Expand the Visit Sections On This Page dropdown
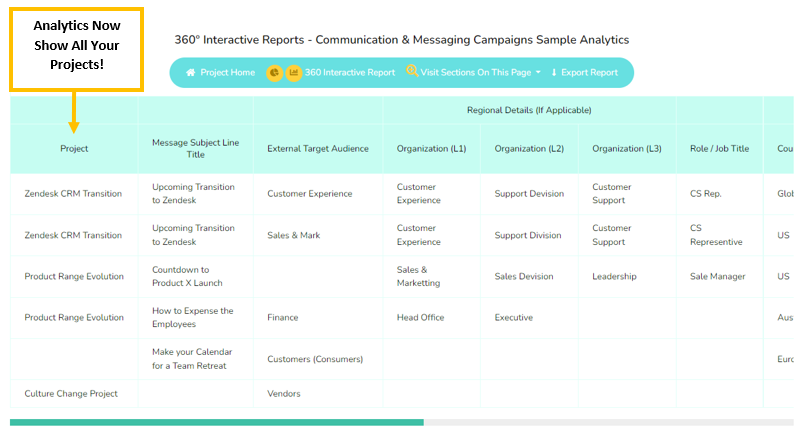The width and height of the screenshot is (799, 436). click(x=474, y=72)
